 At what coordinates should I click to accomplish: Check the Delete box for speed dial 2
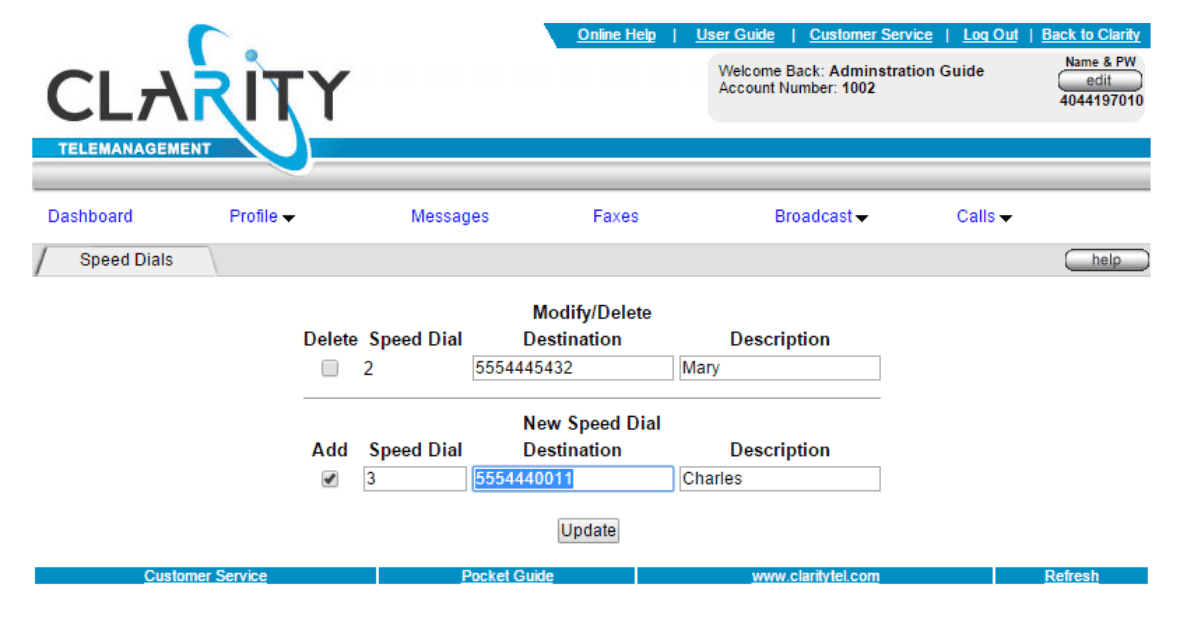coord(330,369)
